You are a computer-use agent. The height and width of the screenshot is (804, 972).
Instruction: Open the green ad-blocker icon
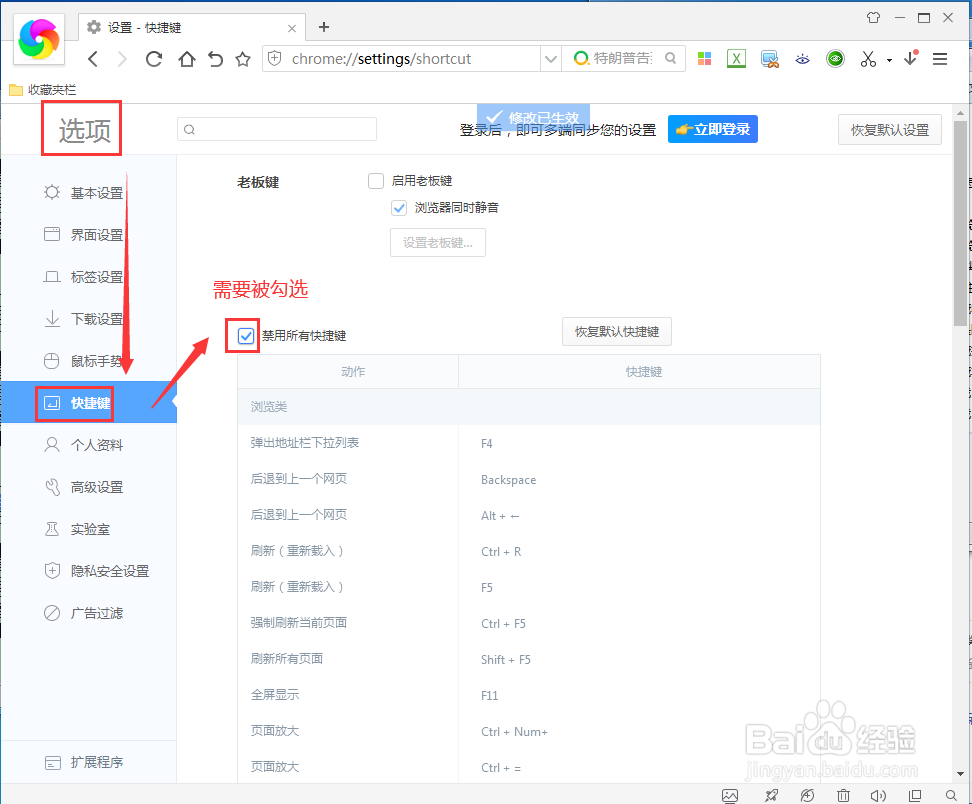[835, 58]
